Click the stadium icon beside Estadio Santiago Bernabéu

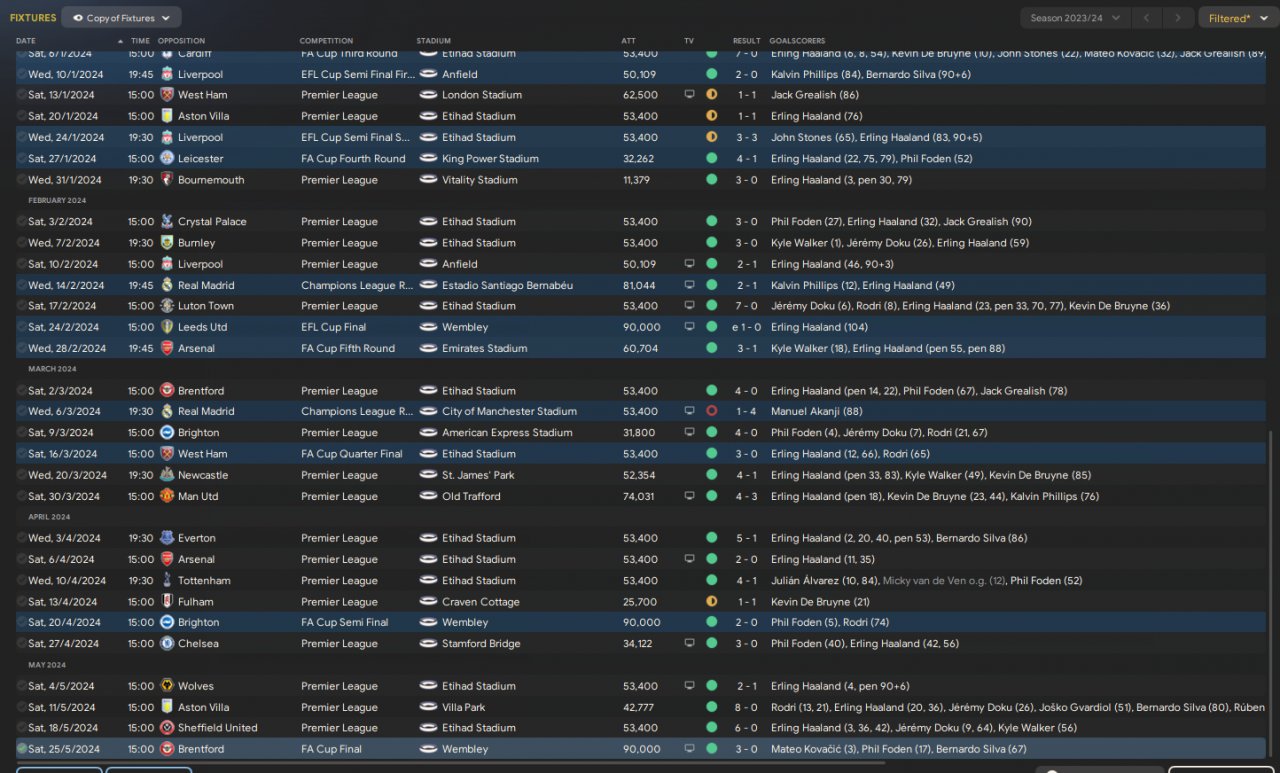(x=428, y=285)
